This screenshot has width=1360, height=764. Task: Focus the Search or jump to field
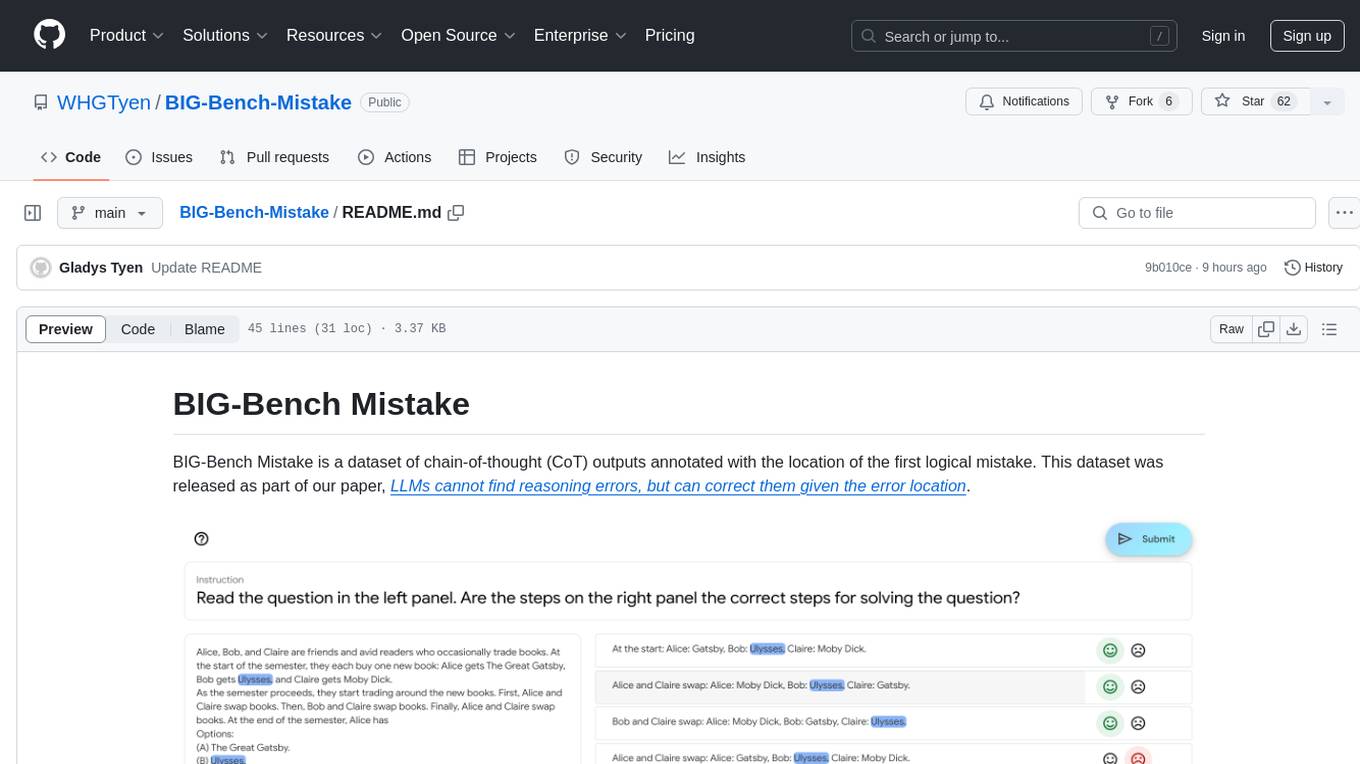click(1015, 36)
